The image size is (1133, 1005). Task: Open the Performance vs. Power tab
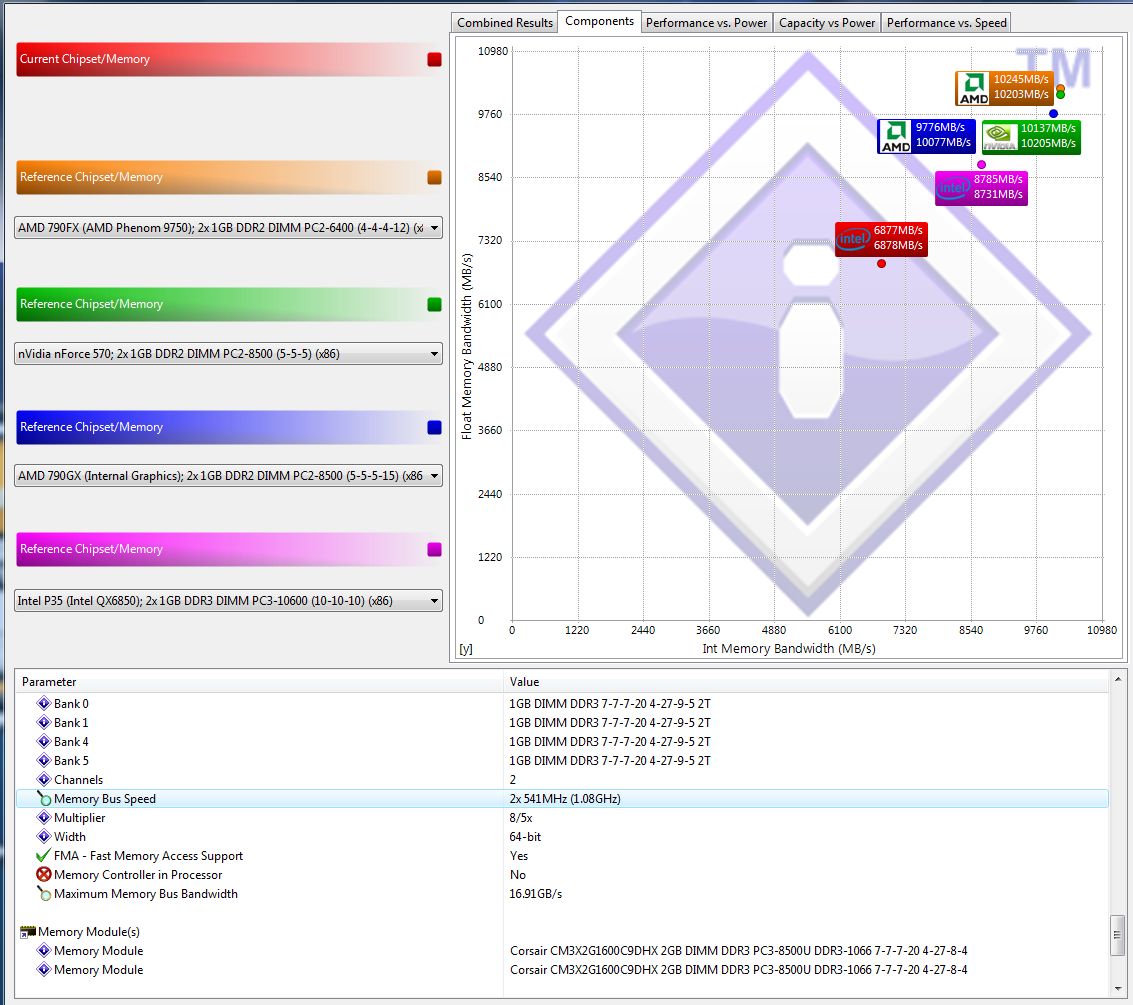(x=706, y=22)
